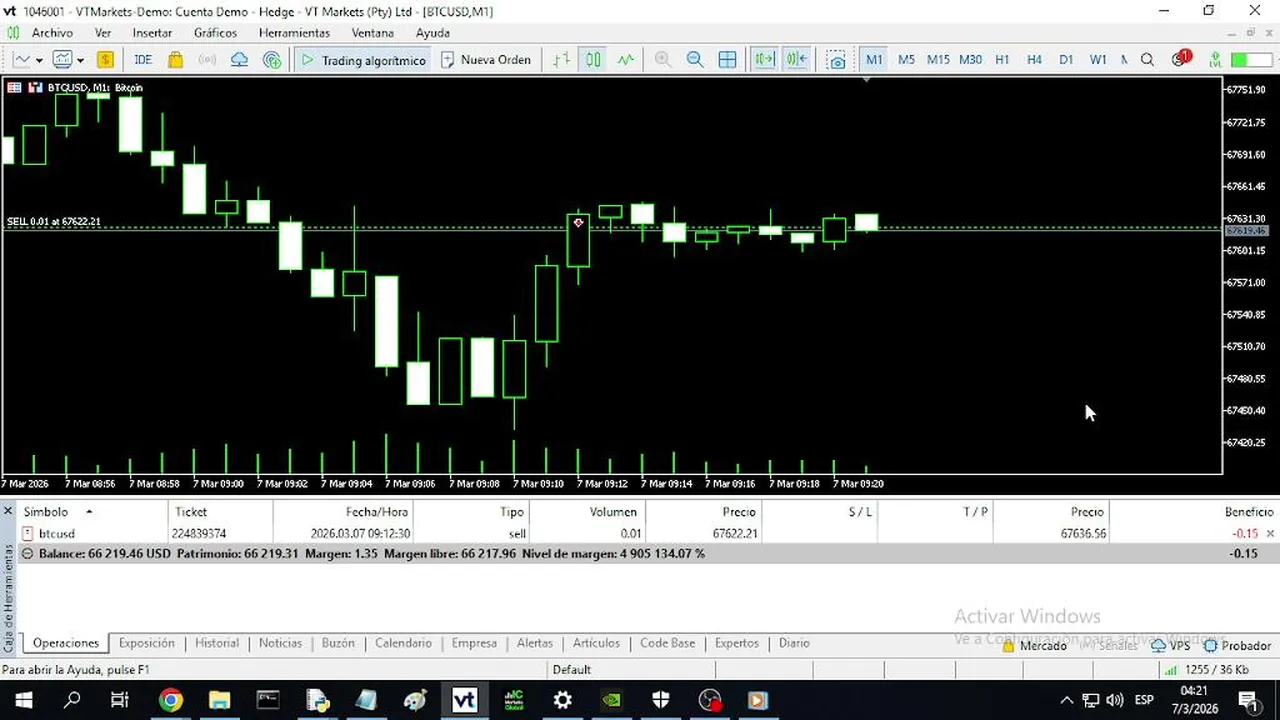The width and height of the screenshot is (1280, 720).
Task: Expand the profiles dropdown arrow
Action: coord(80,60)
